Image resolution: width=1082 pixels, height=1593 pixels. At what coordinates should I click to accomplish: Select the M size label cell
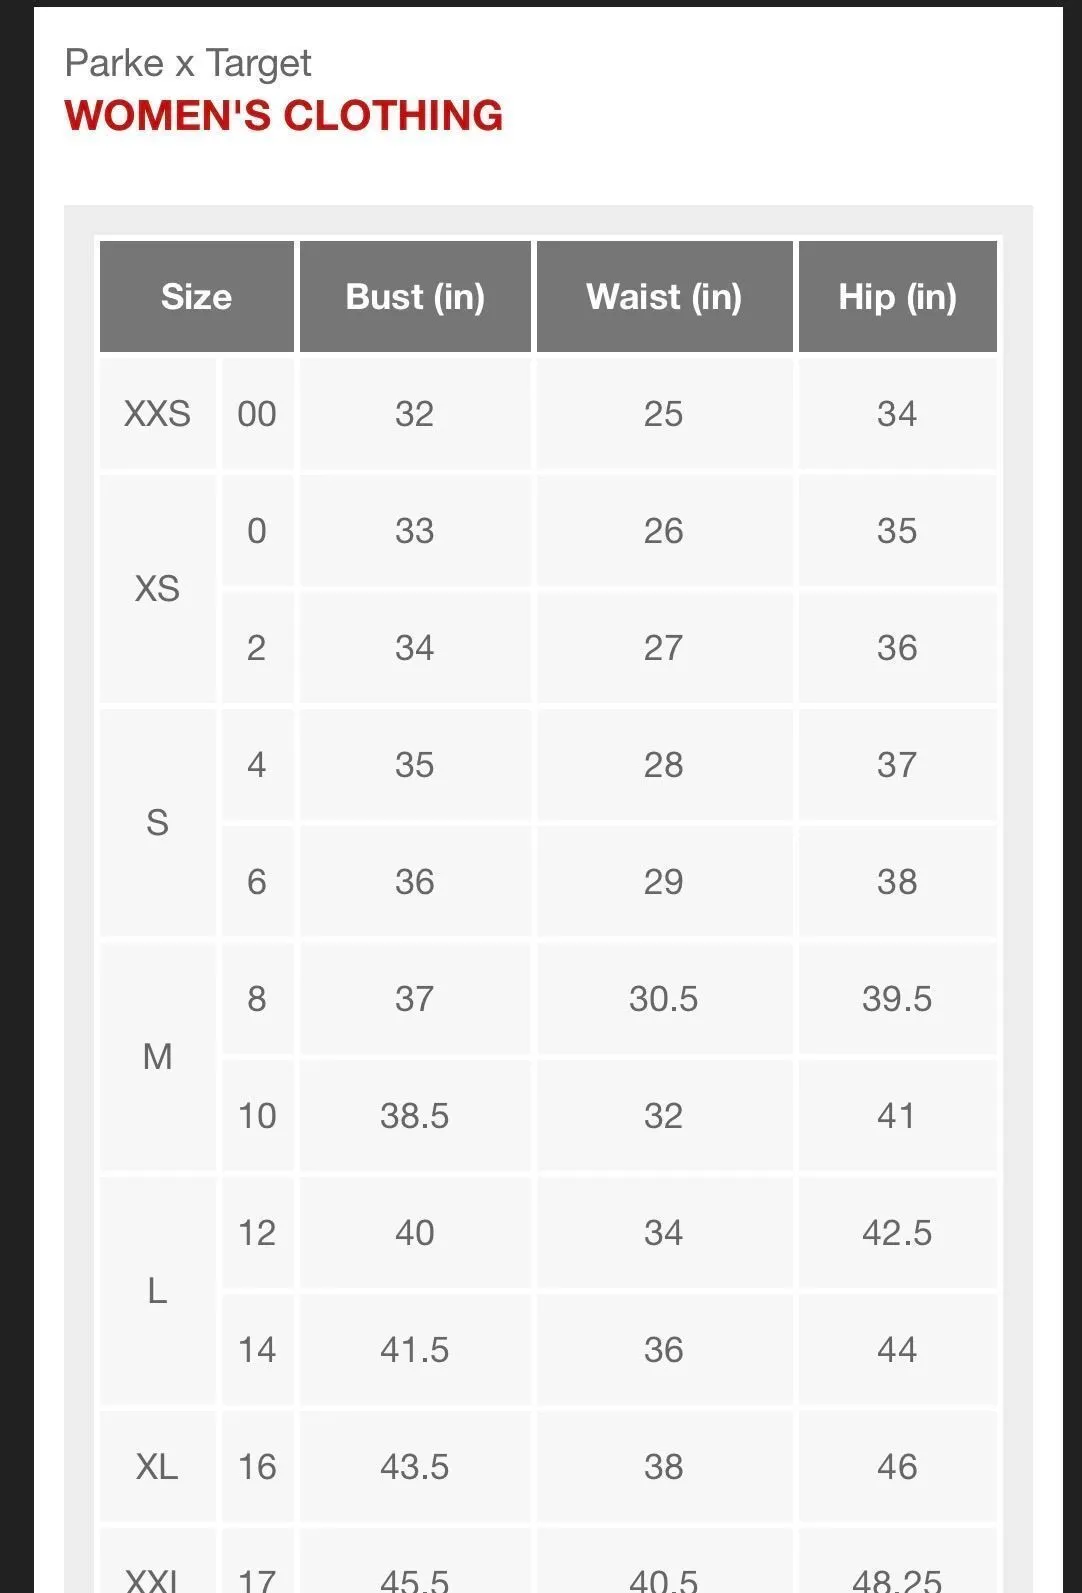click(x=157, y=1056)
